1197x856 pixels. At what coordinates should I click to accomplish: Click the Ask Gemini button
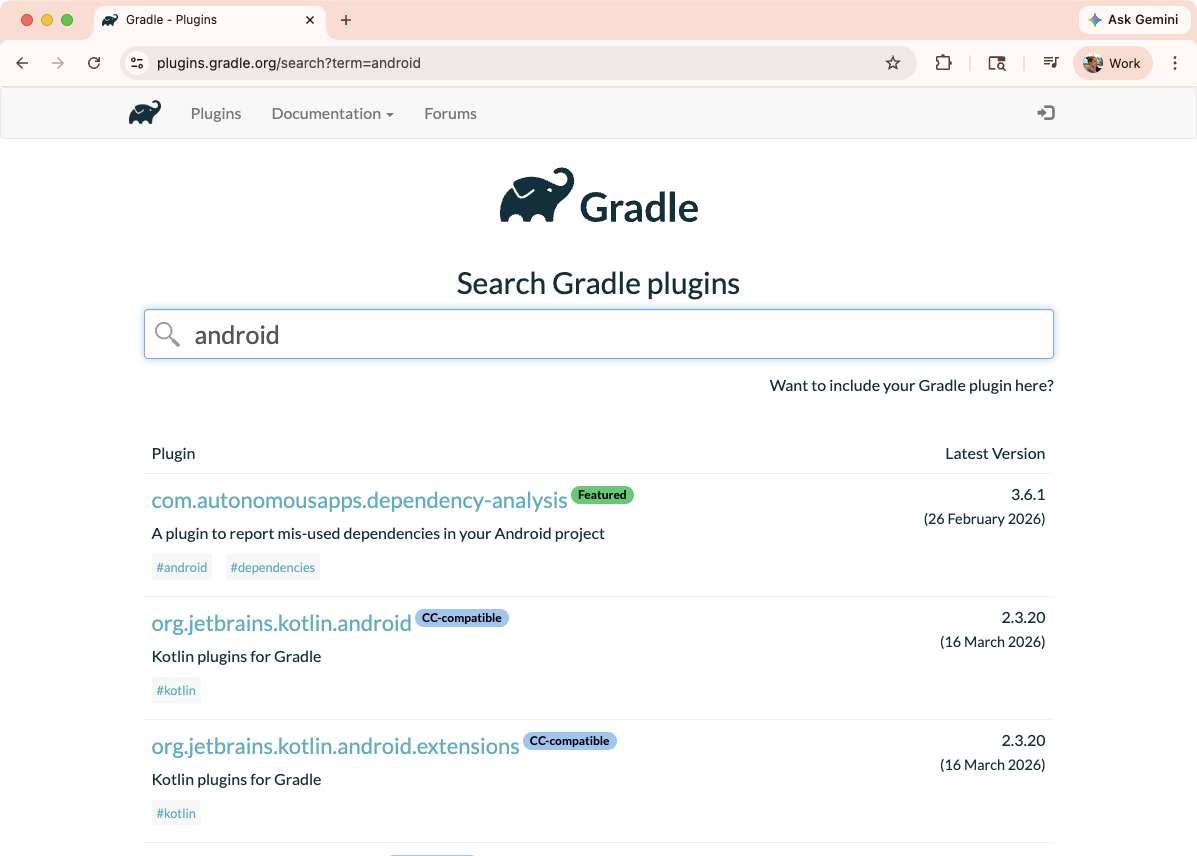pos(1133,20)
